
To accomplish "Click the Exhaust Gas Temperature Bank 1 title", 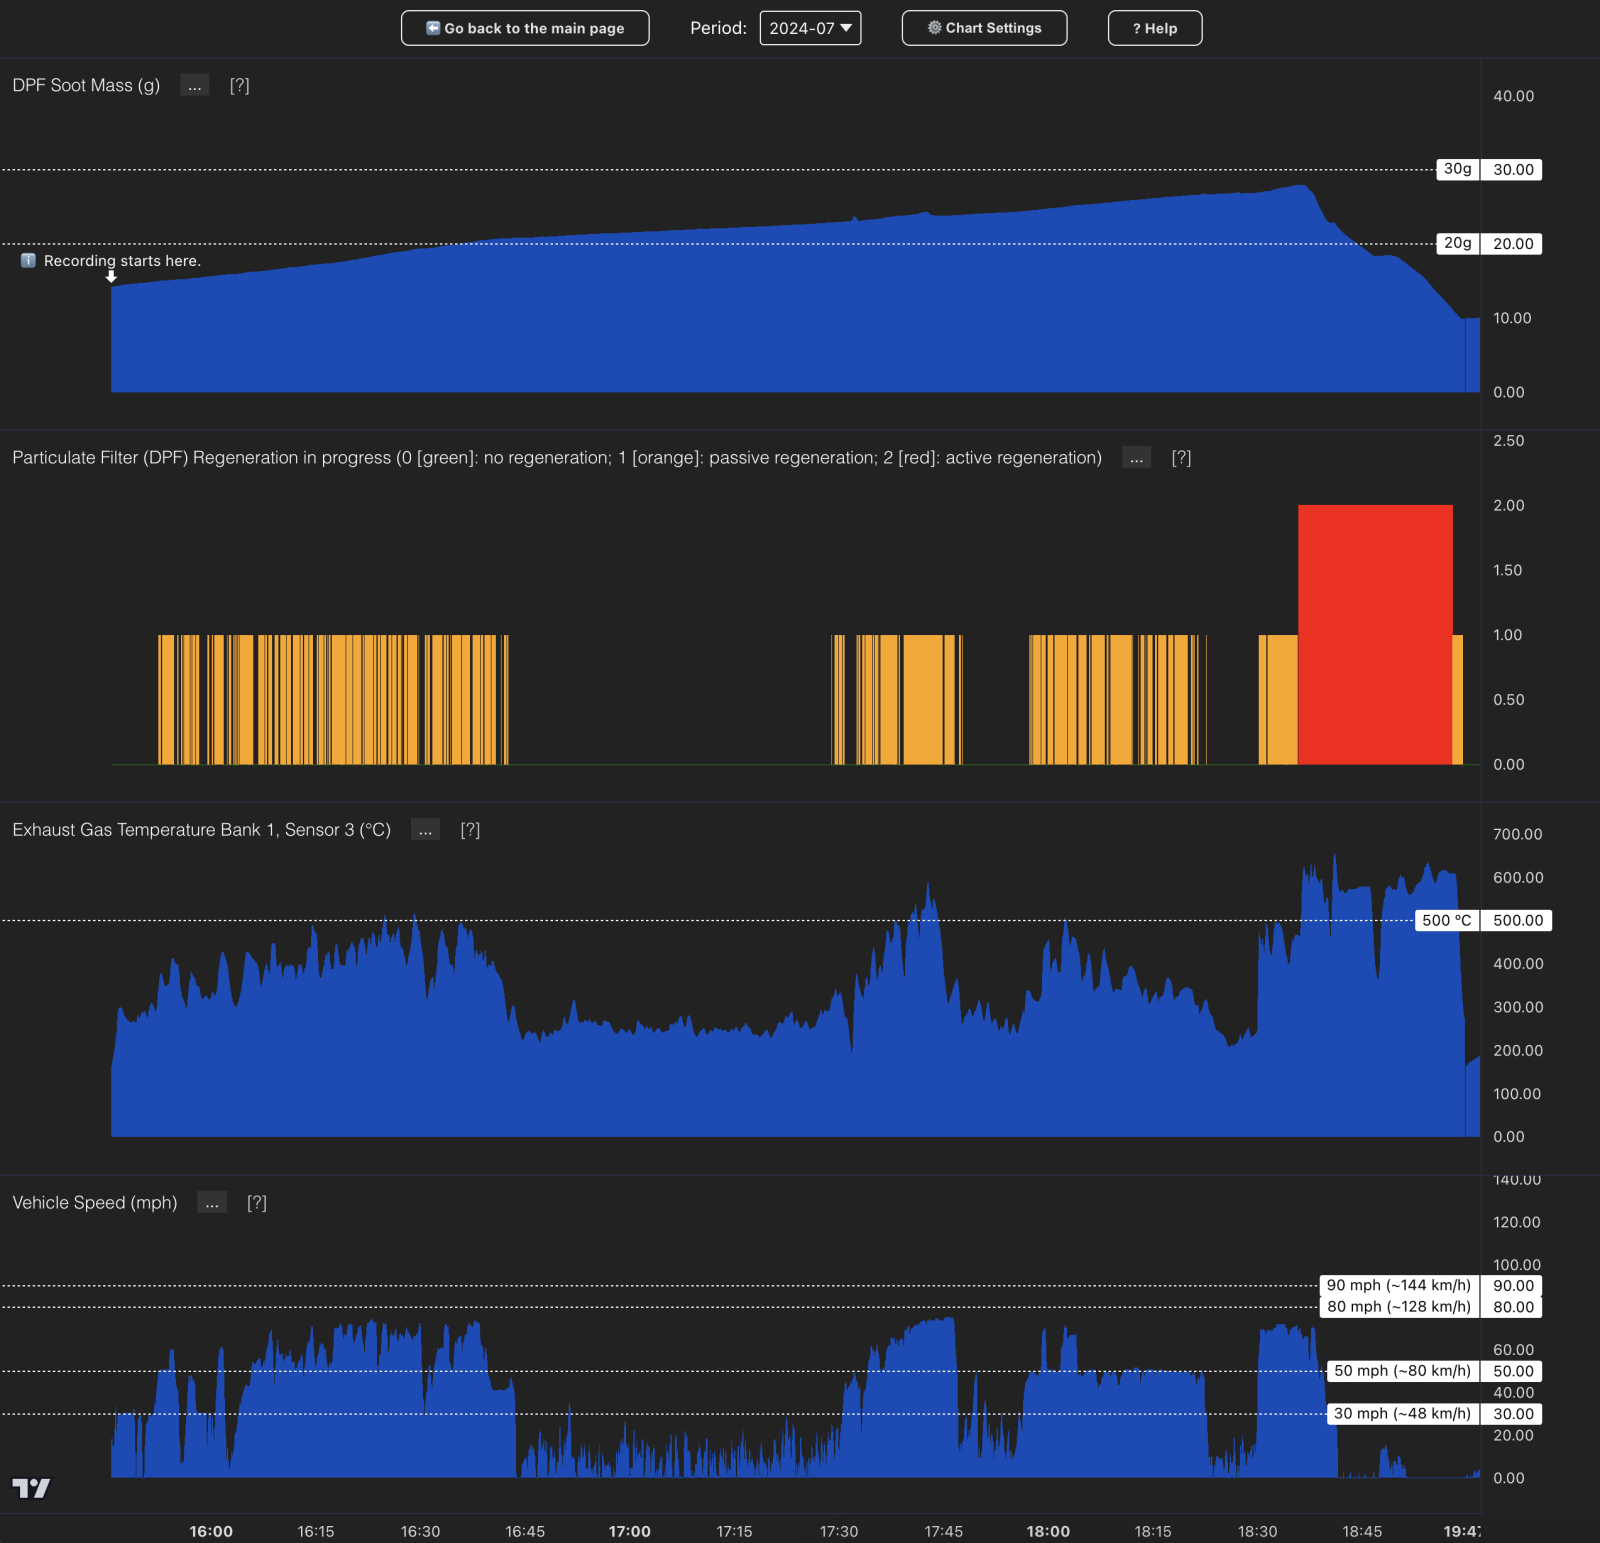I will [201, 830].
